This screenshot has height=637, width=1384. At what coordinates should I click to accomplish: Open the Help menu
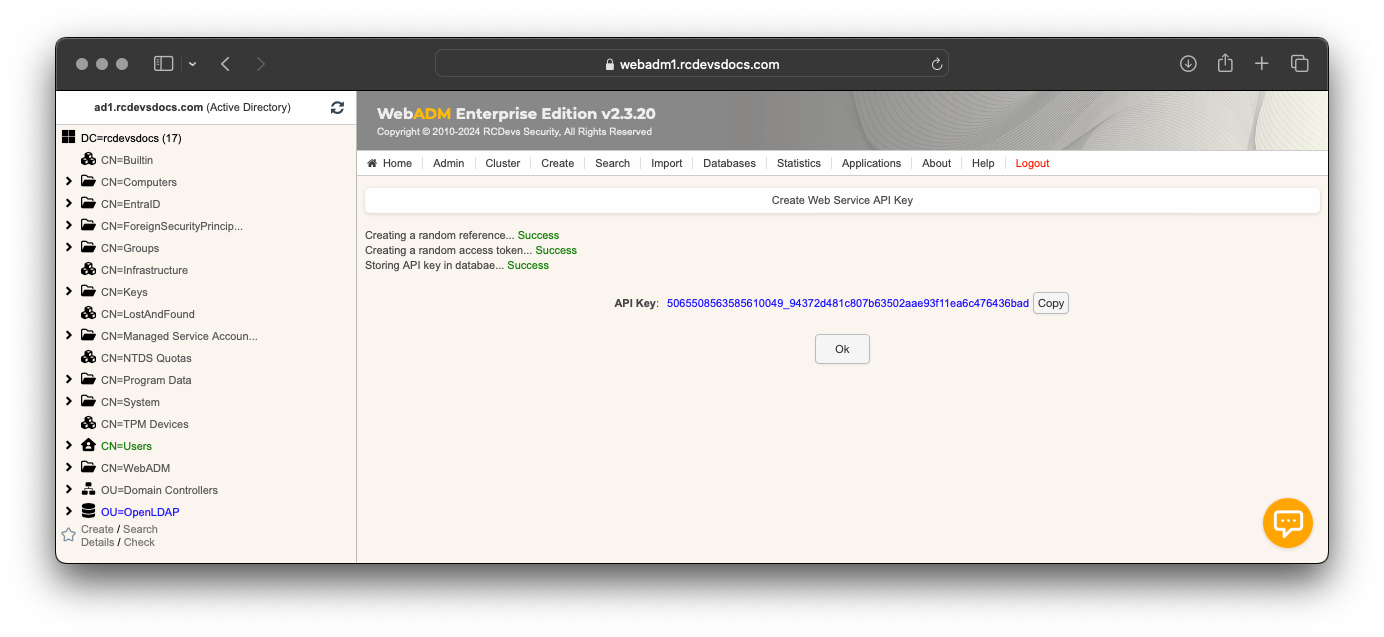coord(983,163)
